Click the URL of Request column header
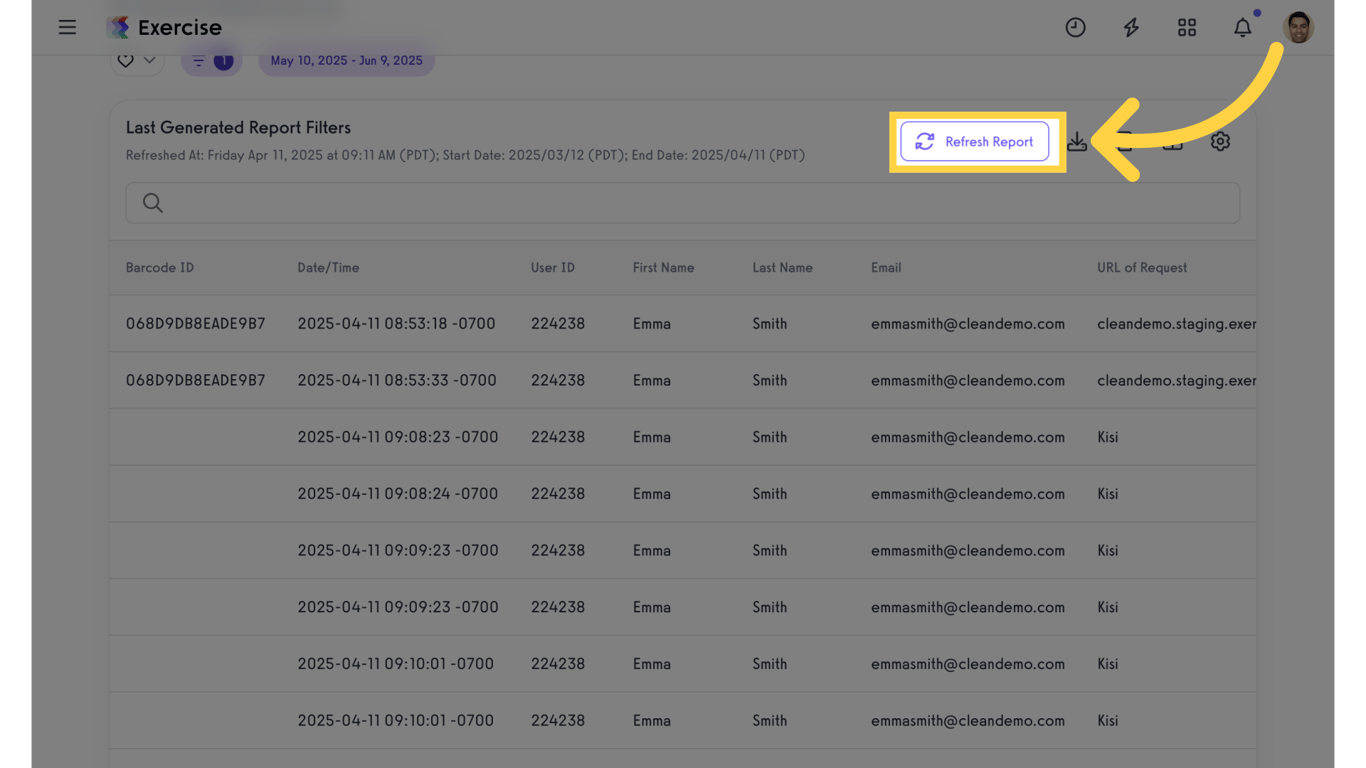Viewport: 1366px width, 768px height. 1142,268
